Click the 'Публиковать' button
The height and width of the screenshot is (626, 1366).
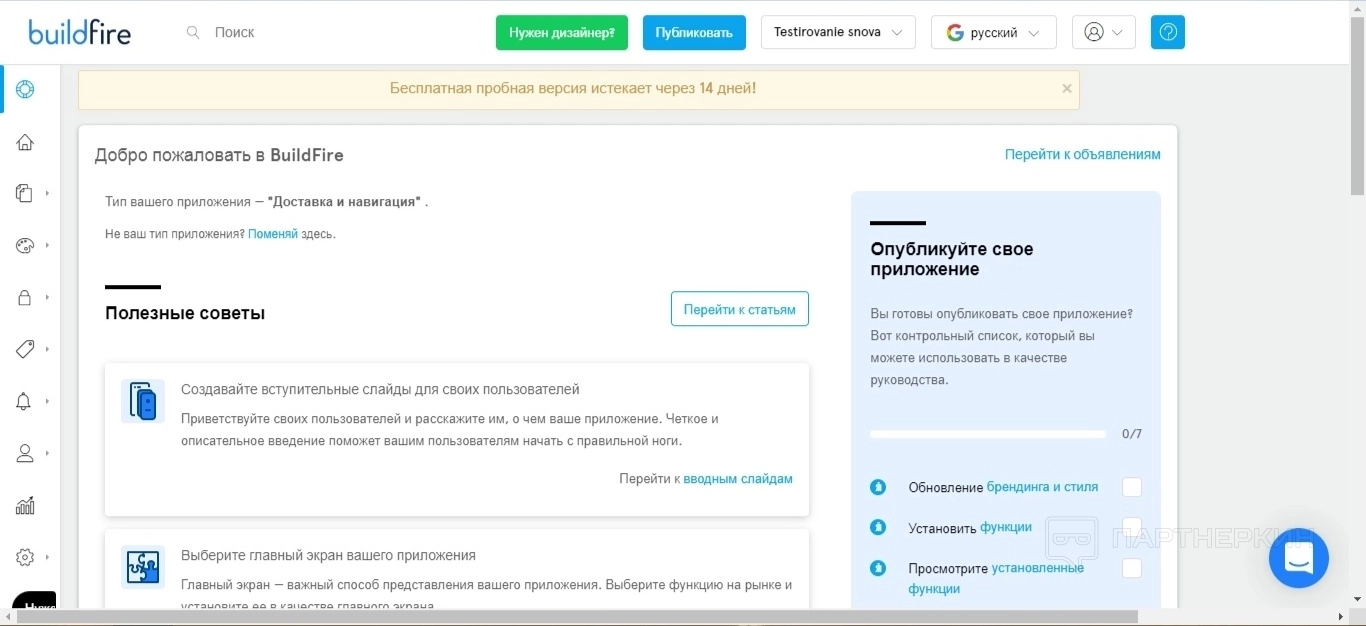click(x=694, y=32)
